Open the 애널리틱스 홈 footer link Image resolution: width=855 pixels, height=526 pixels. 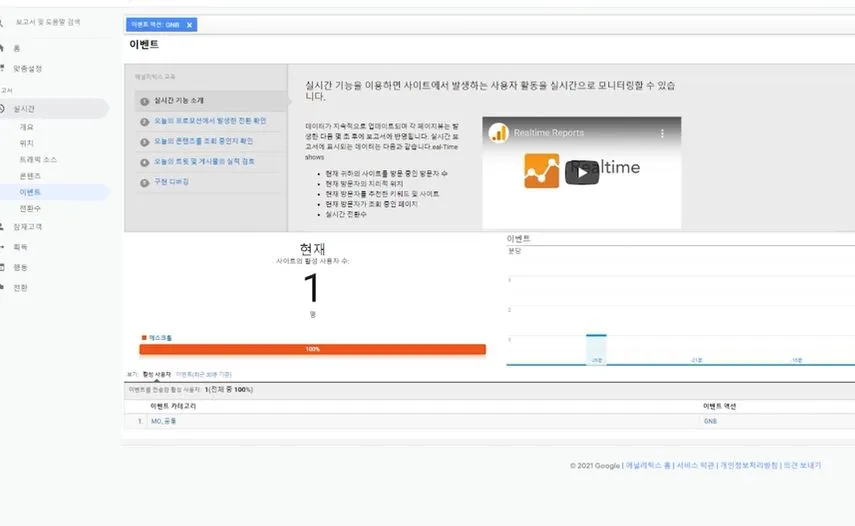pos(648,465)
